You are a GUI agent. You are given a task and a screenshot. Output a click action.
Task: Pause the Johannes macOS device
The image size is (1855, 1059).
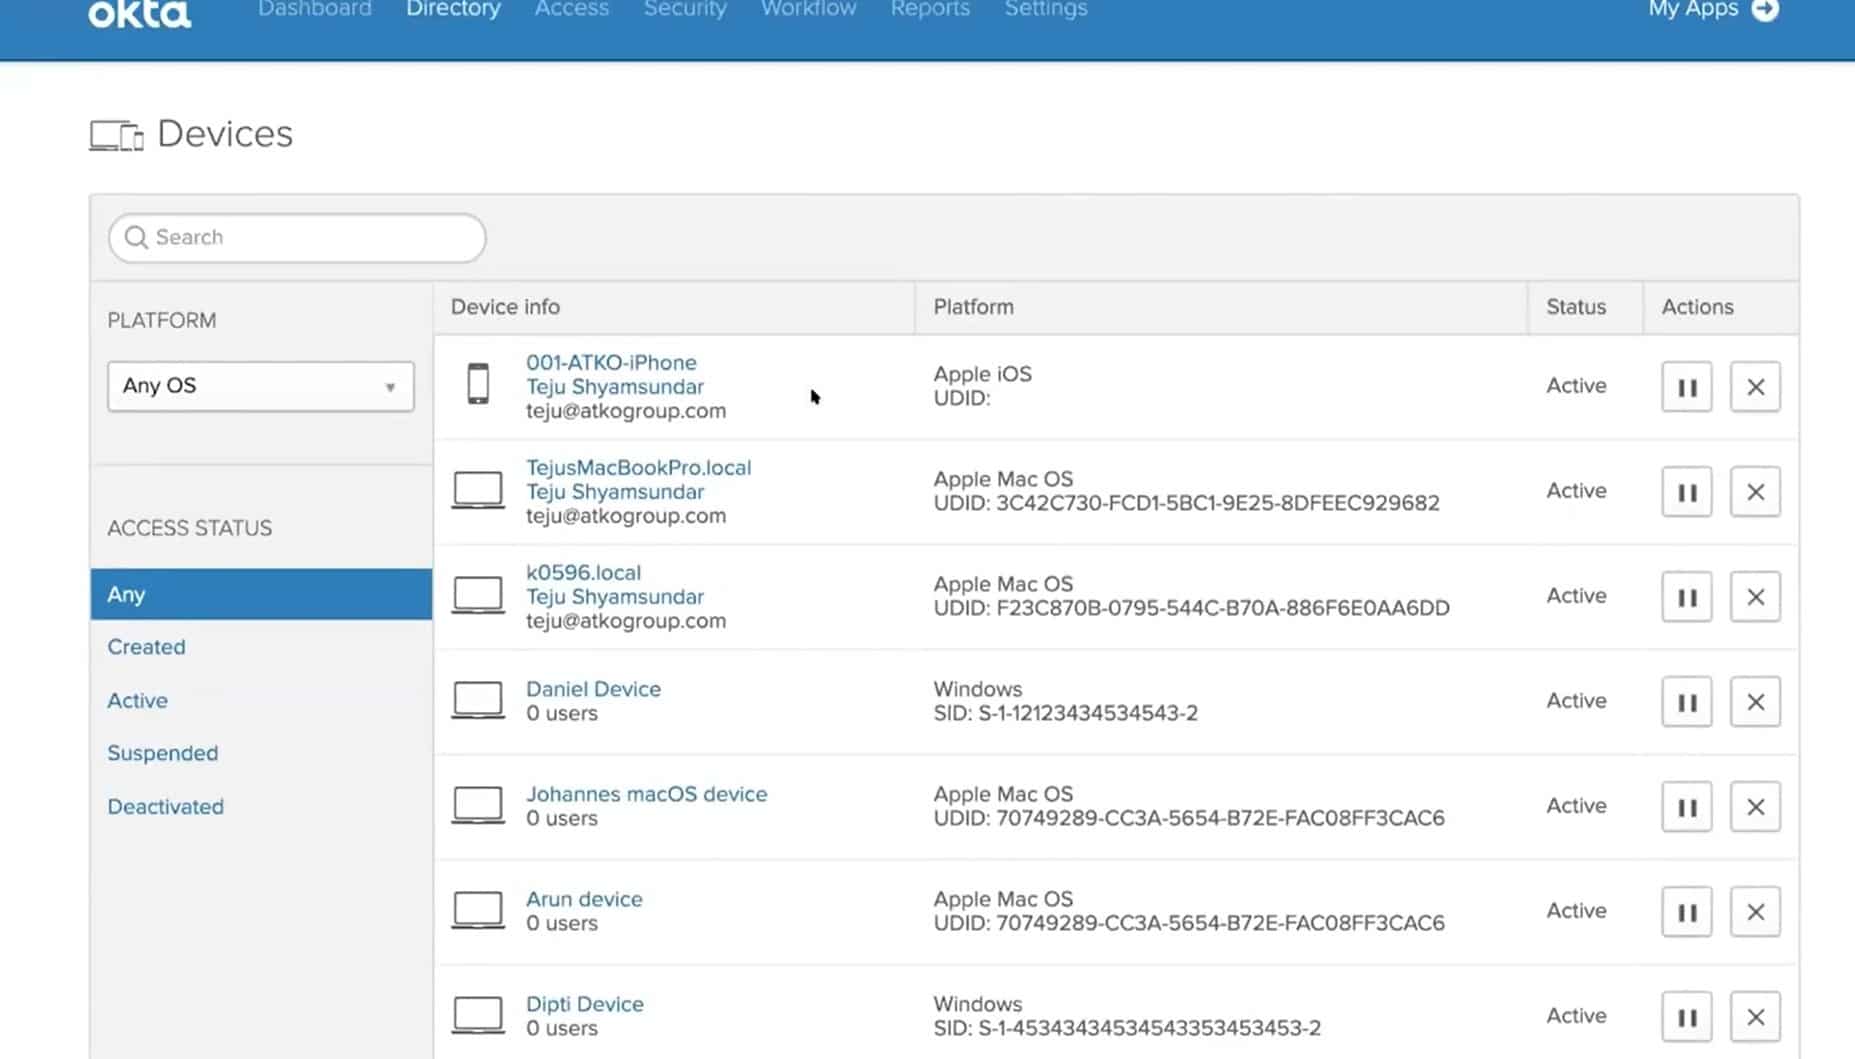pos(1686,807)
